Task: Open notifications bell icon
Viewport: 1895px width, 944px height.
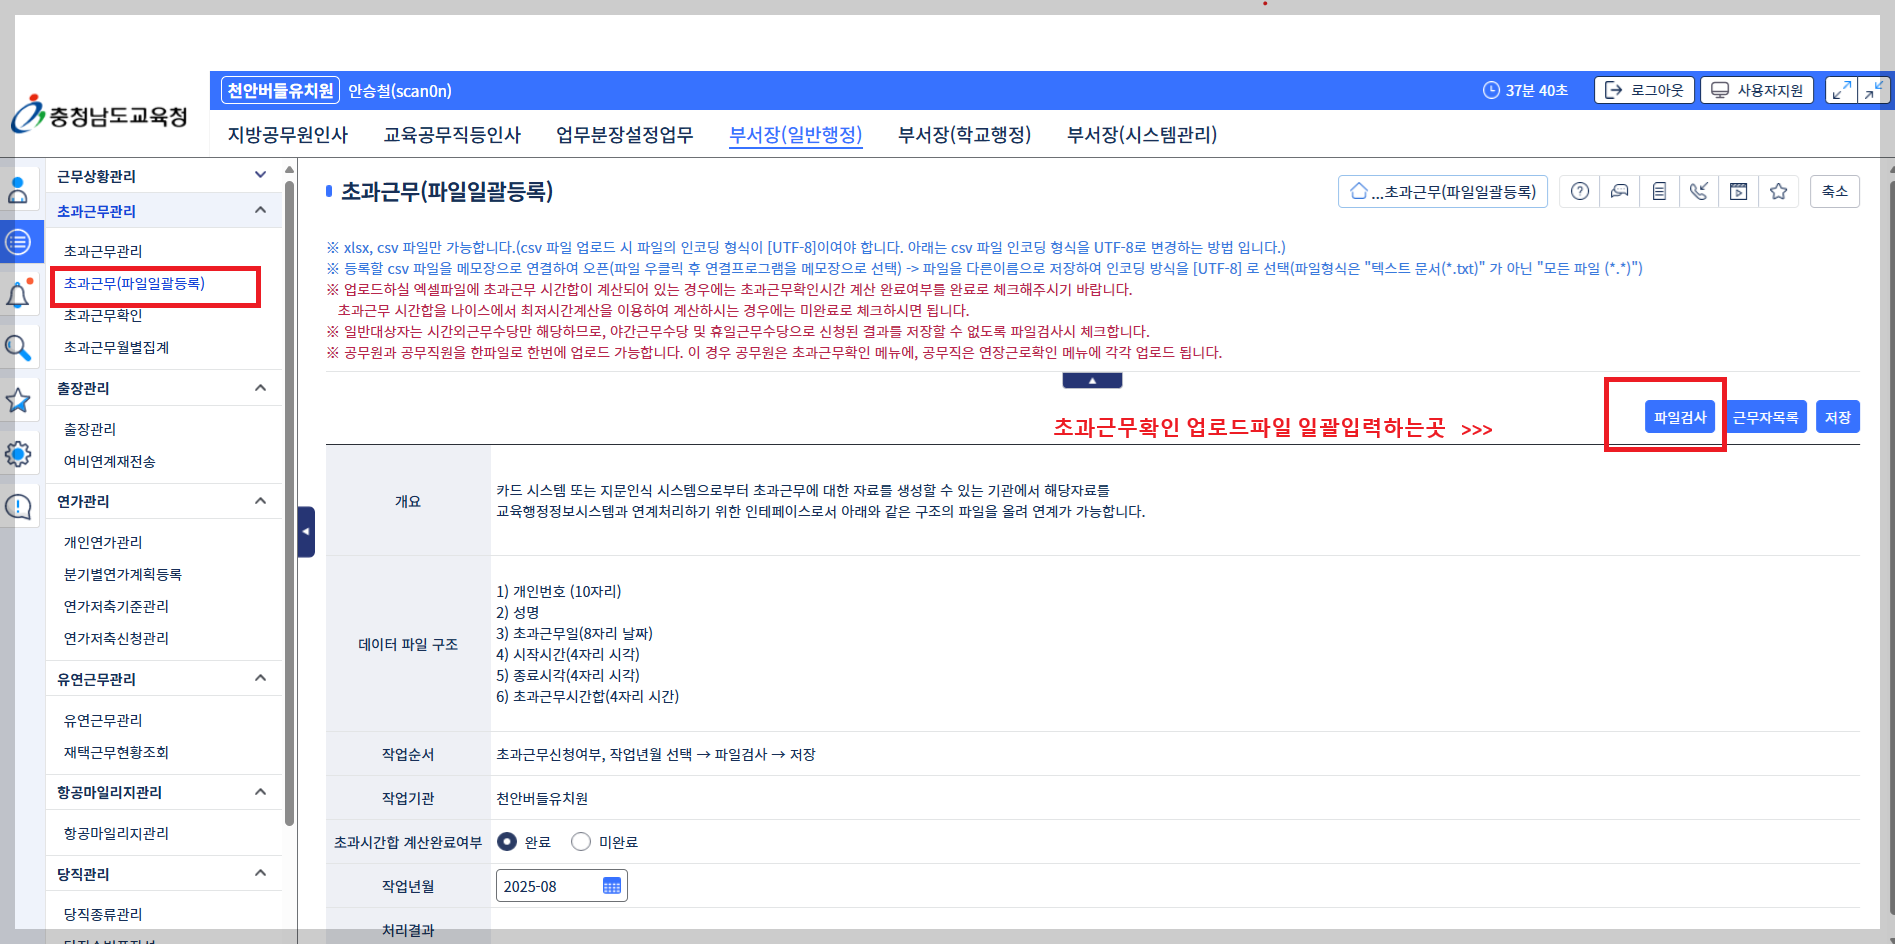Action: [18, 295]
